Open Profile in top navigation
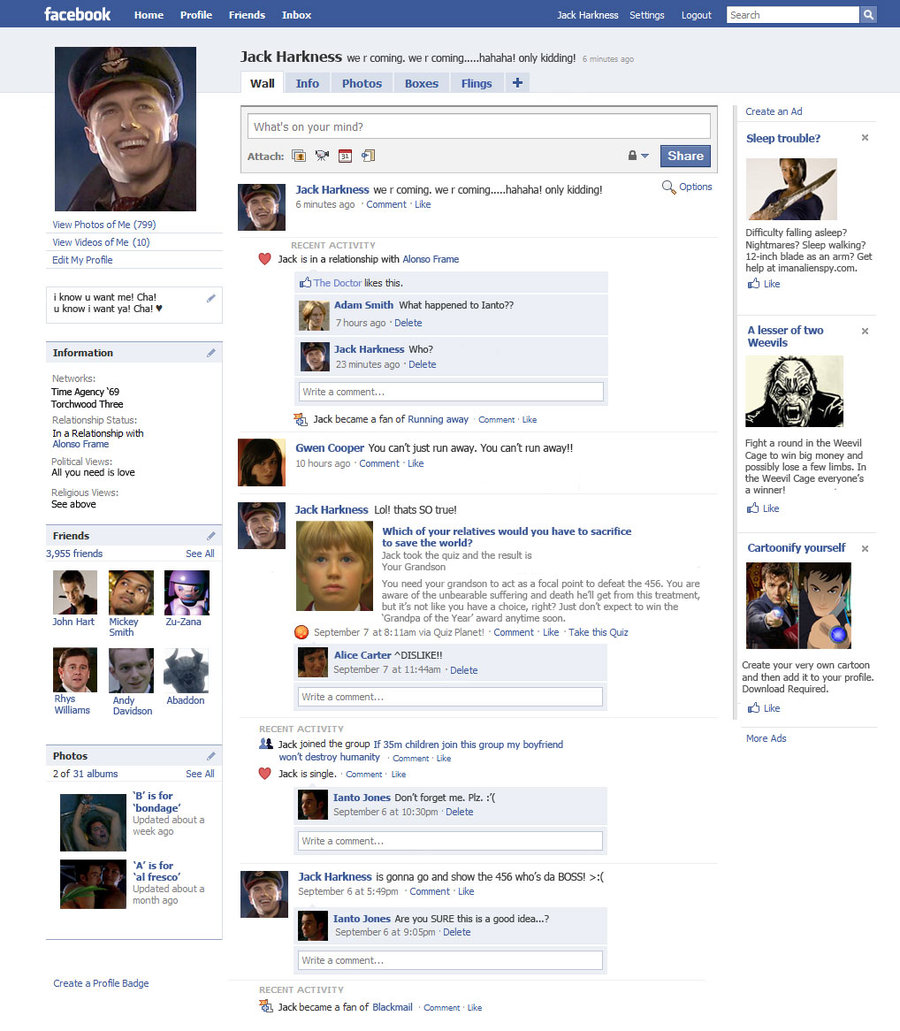This screenshot has height=1031, width=900. click(196, 14)
